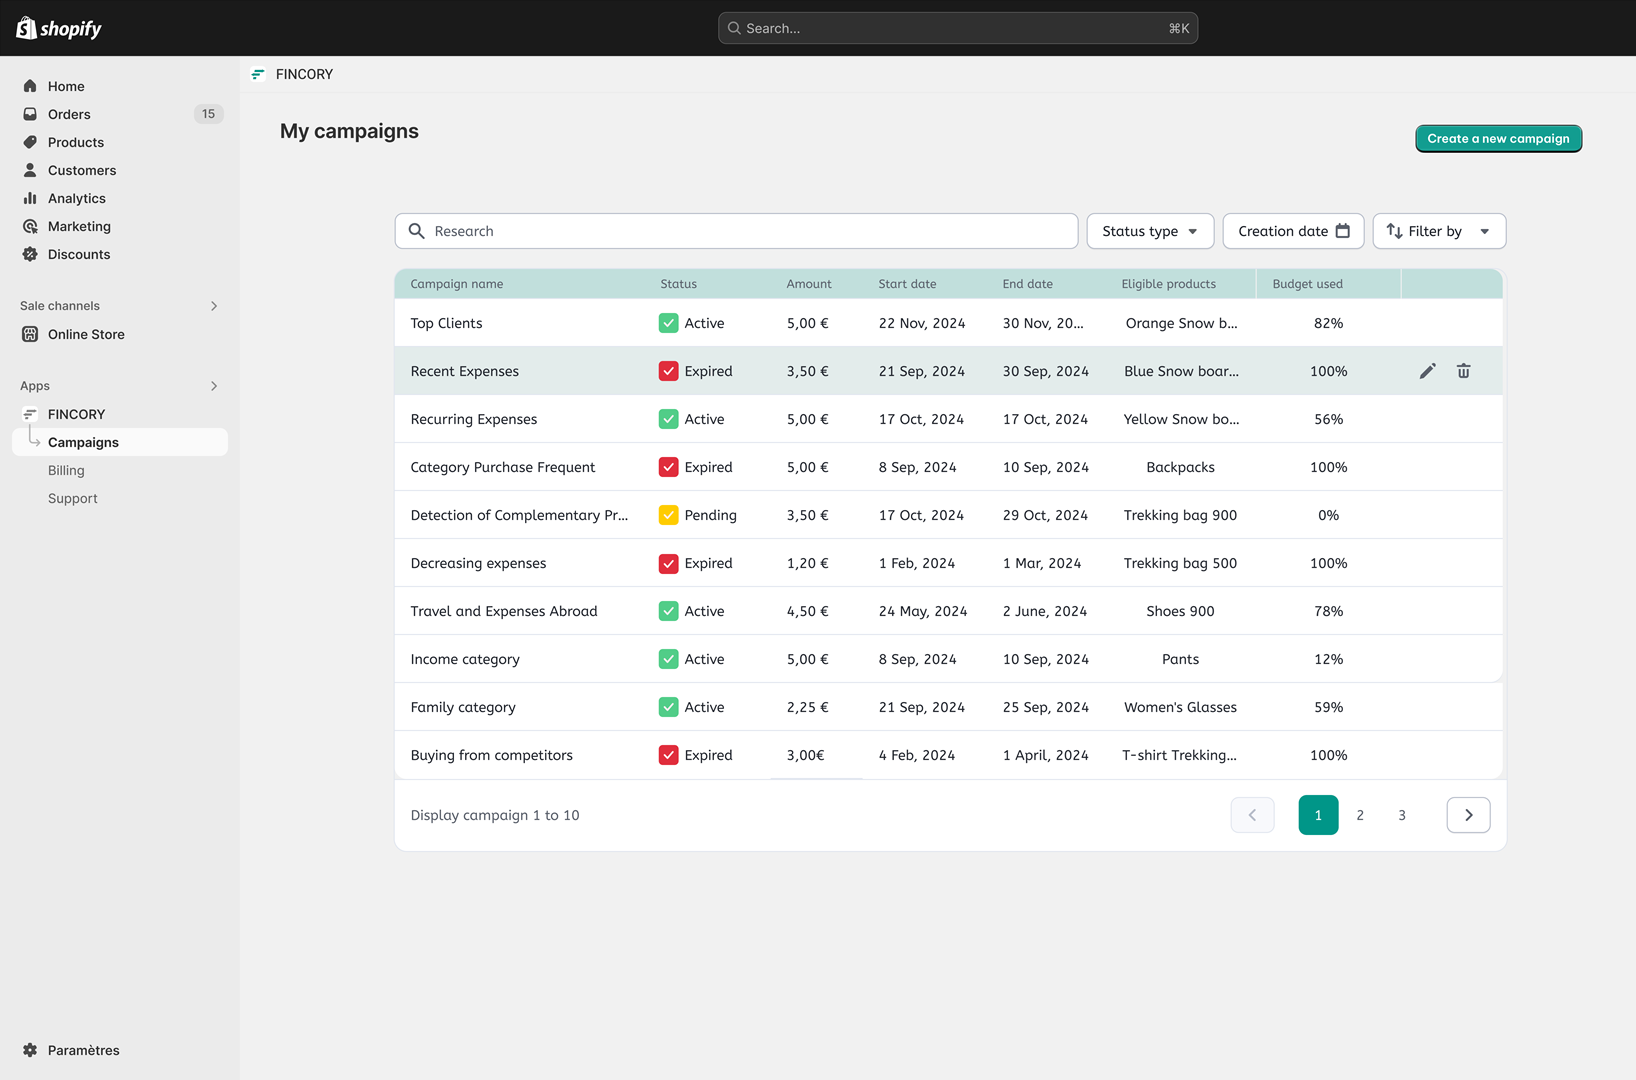Click the Women's Glasses product cell
Viewport: 1636px width, 1080px height.
1180,707
